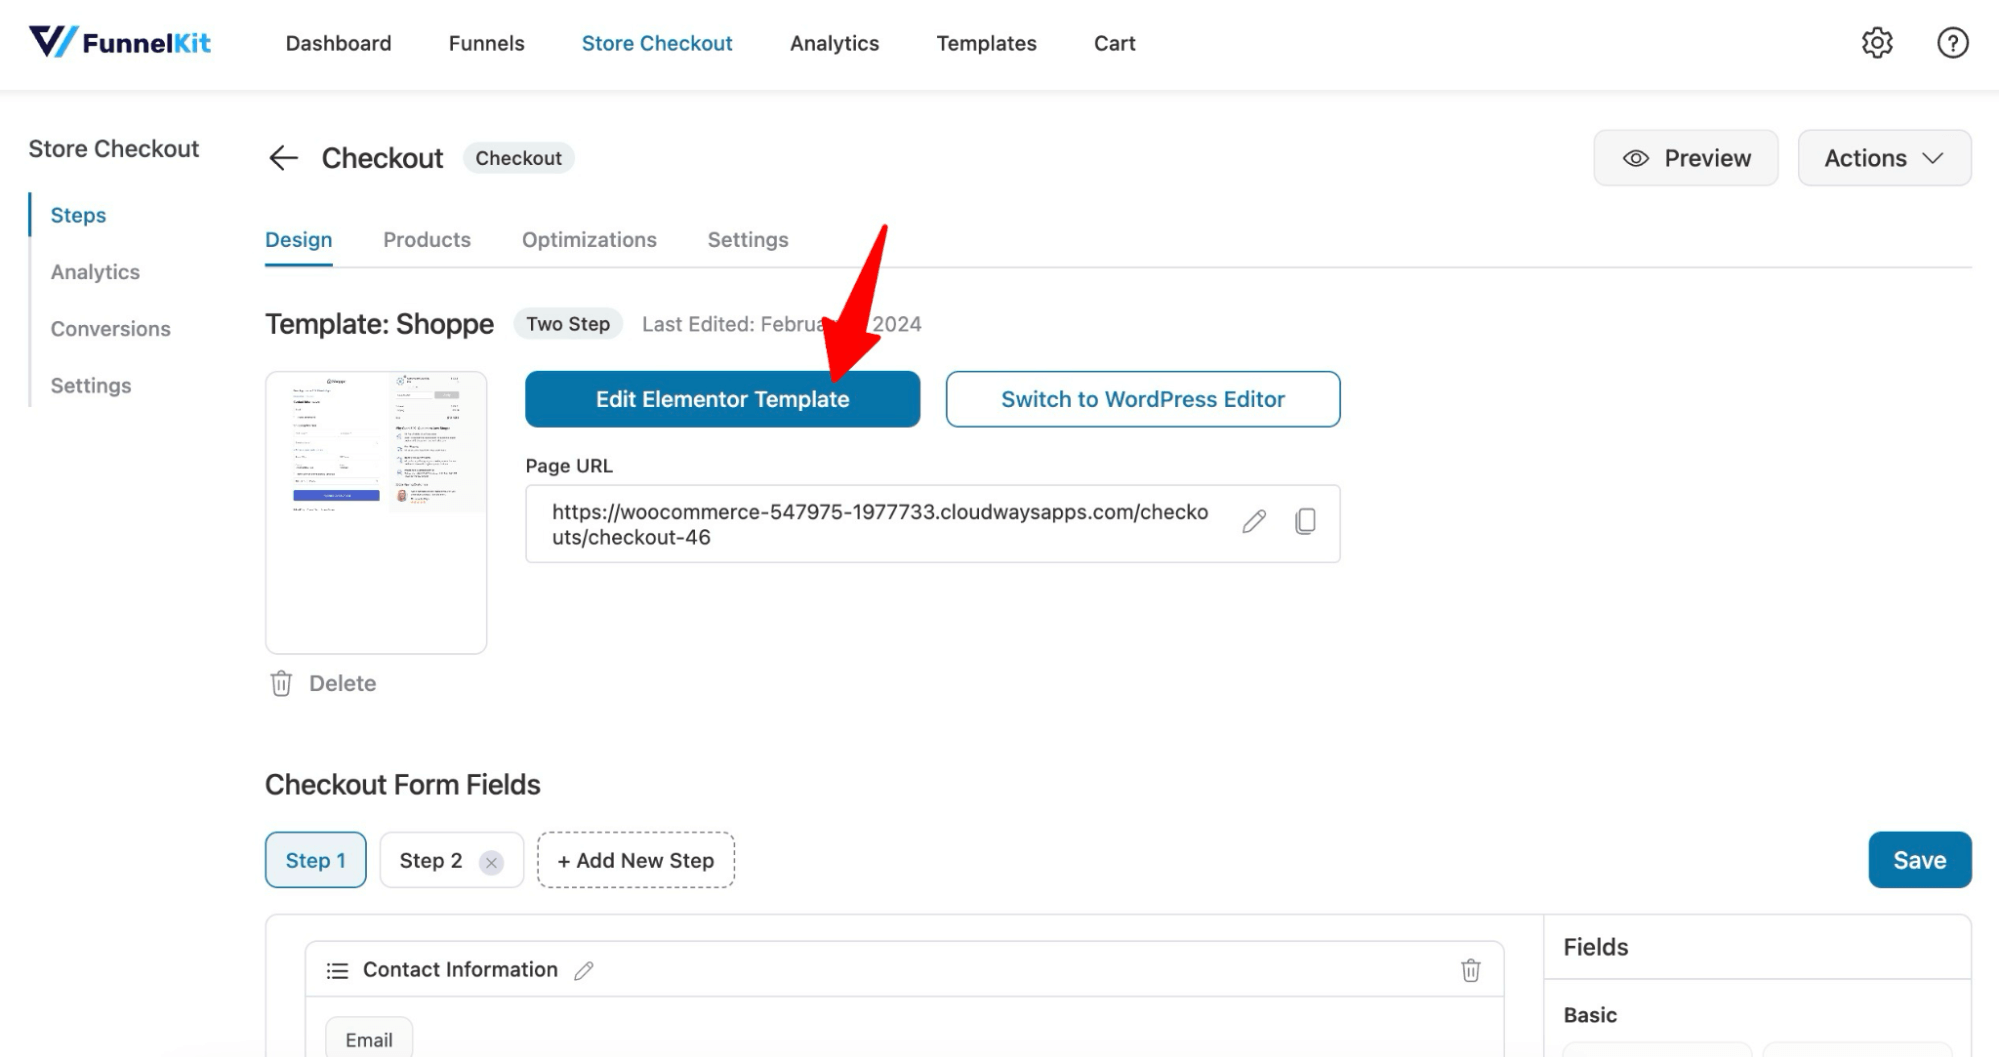
Task: Rename Contact Information using its pencil icon
Action: (x=585, y=969)
